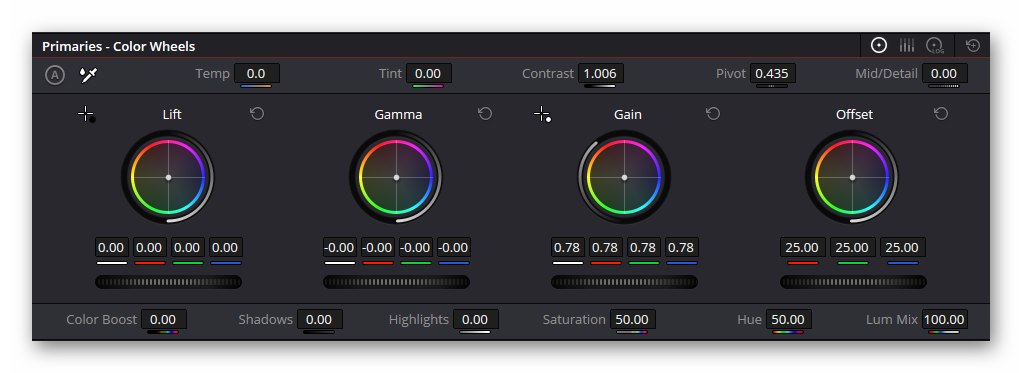
Task: Select the Shadows value field
Action: 319,320
